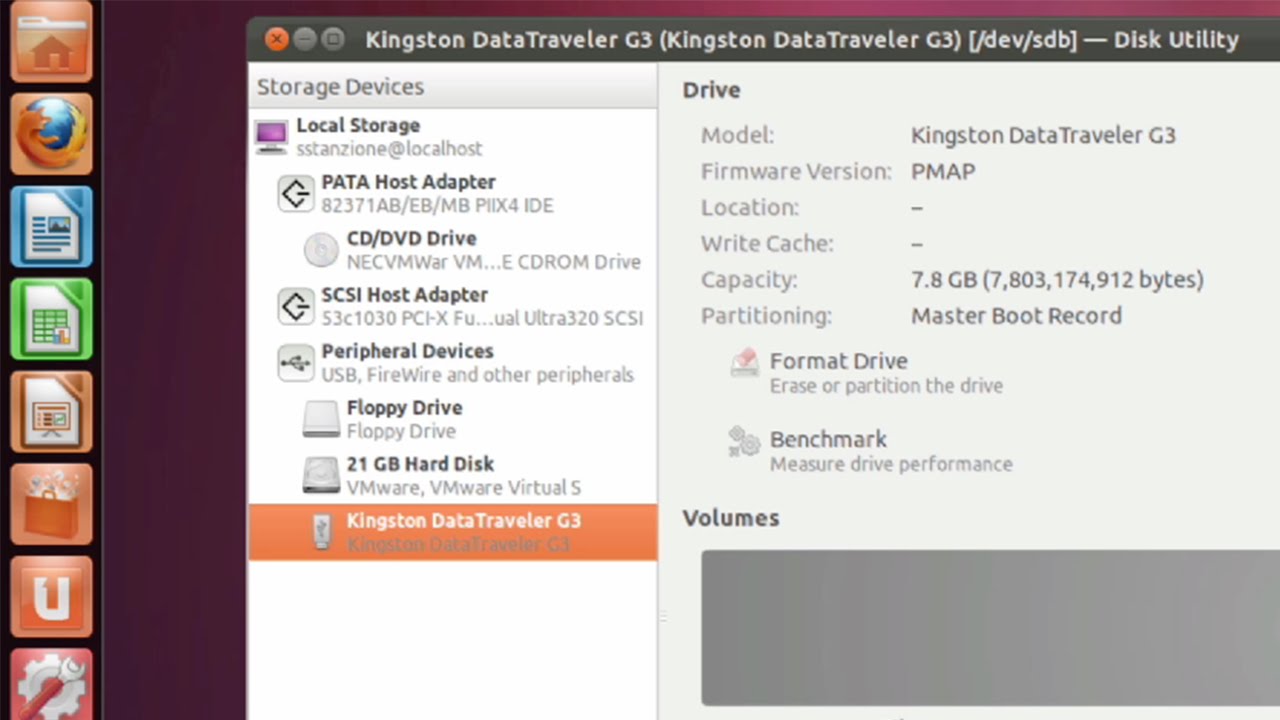Select Peripheral Devices entry

click(x=453, y=363)
